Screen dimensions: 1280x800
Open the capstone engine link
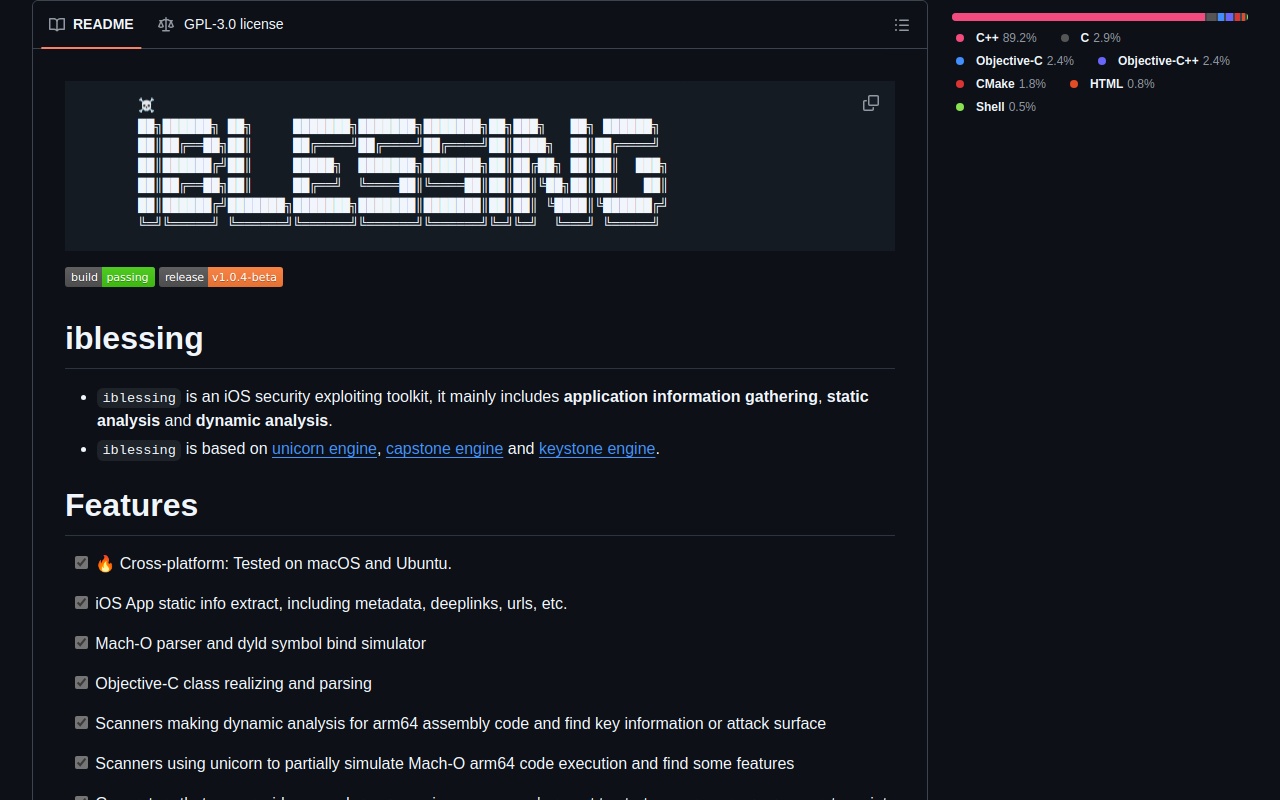(444, 448)
